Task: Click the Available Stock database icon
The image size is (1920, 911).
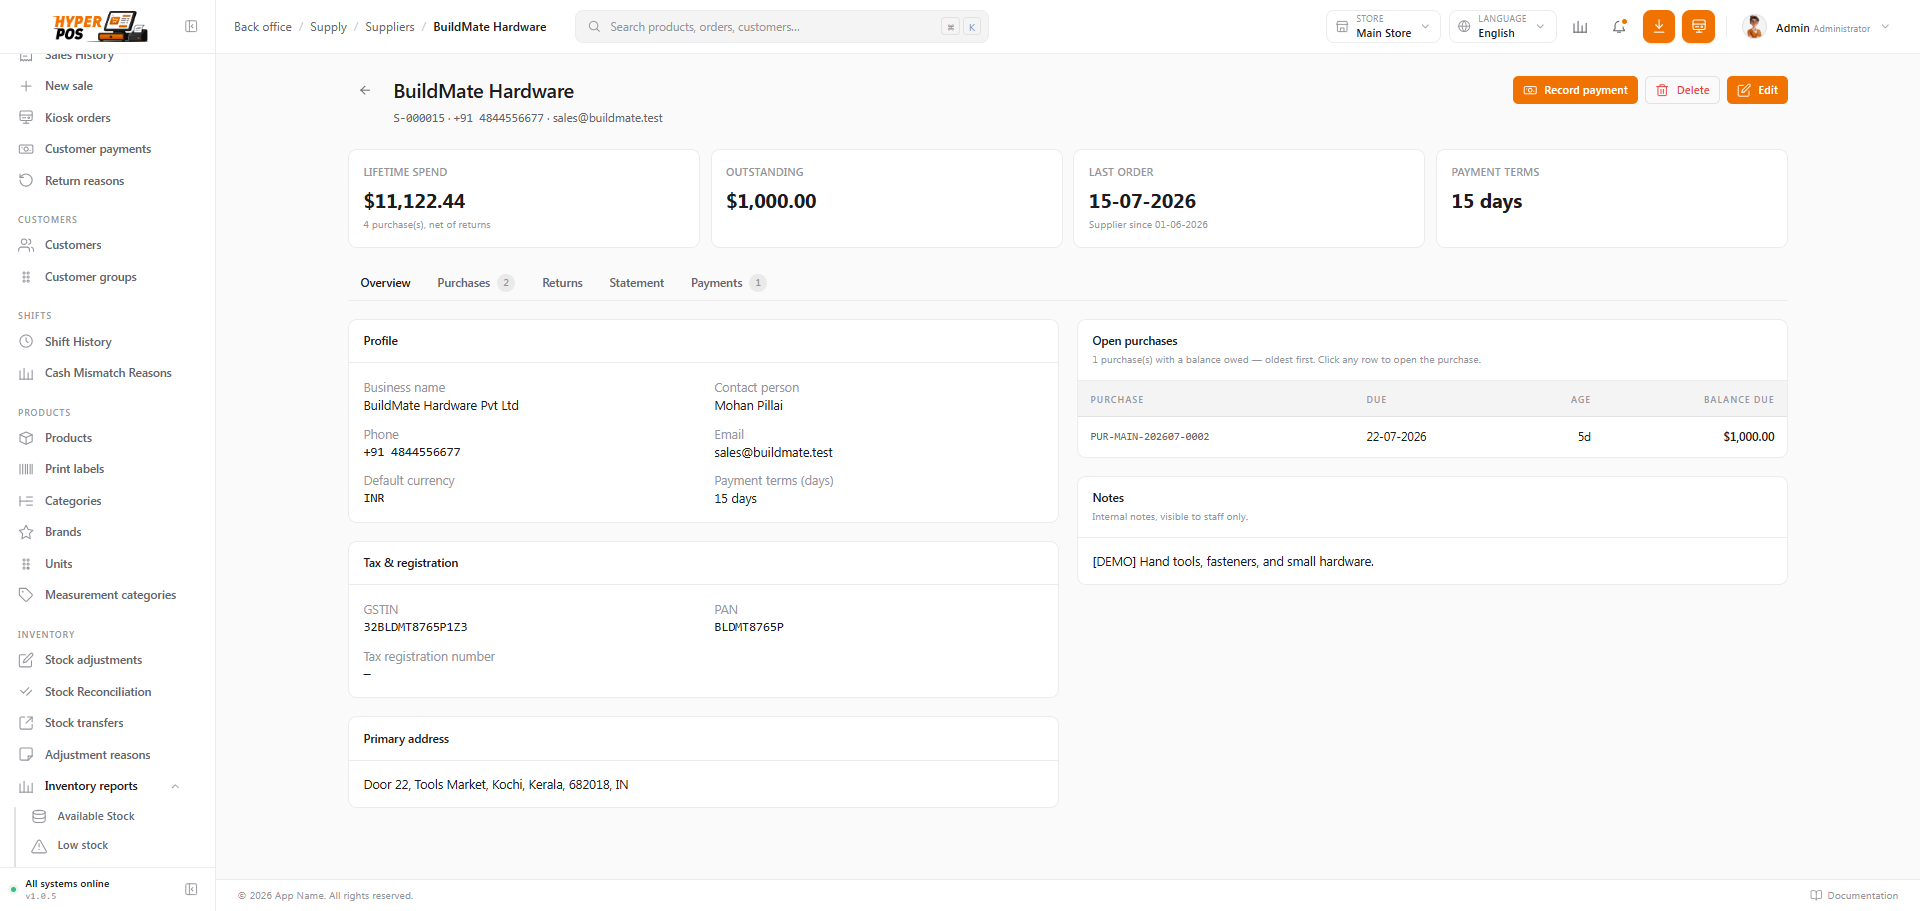Action: [39, 817]
